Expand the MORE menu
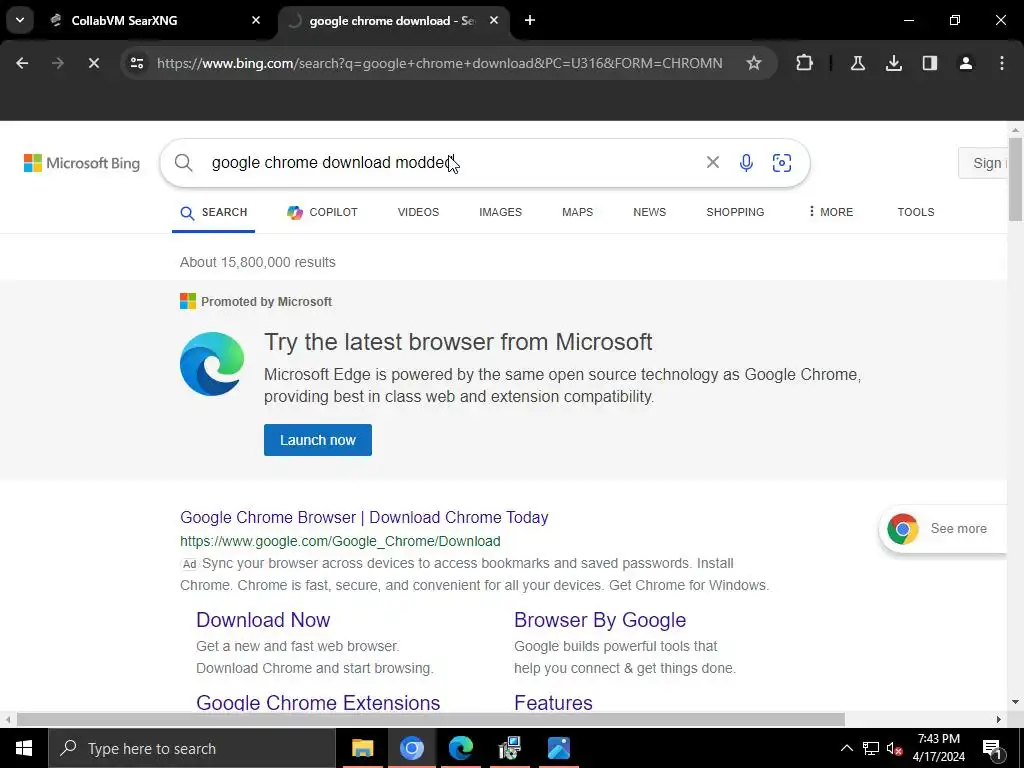 point(831,212)
